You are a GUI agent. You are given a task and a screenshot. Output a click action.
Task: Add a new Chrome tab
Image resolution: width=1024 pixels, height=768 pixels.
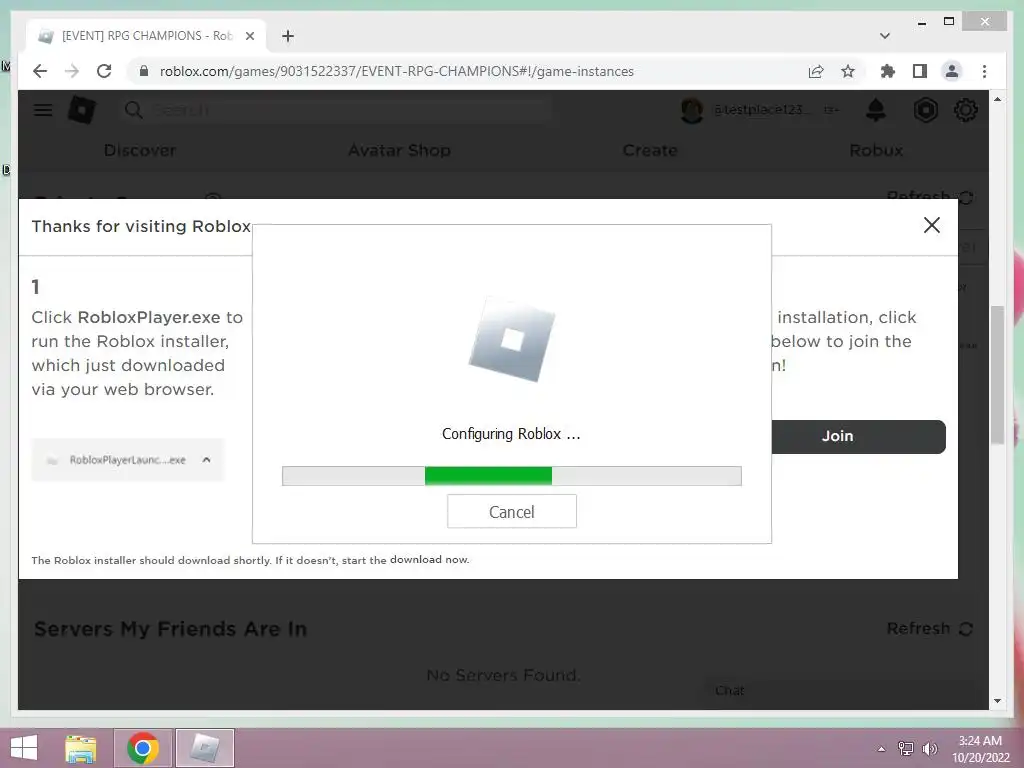(x=288, y=36)
